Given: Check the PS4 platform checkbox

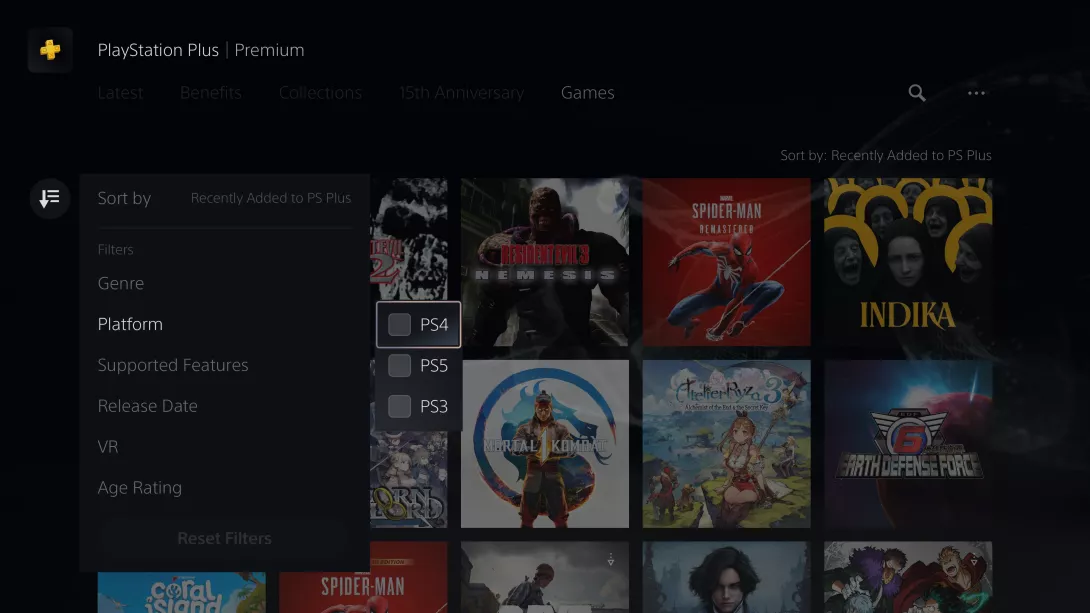Looking at the screenshot, I should point(400,325).
